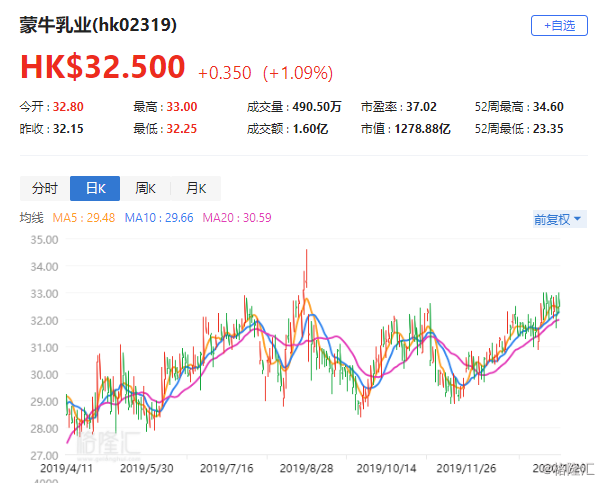Click the 今开 value 32.80
This screenshot has width=602, height=483.
pos(68,107)
